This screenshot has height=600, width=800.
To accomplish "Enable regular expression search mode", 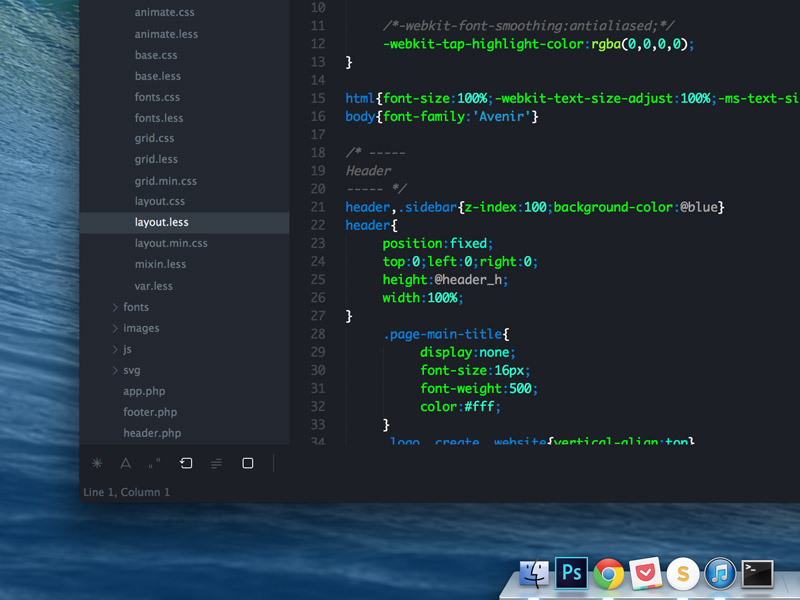I will pos(96,463).
